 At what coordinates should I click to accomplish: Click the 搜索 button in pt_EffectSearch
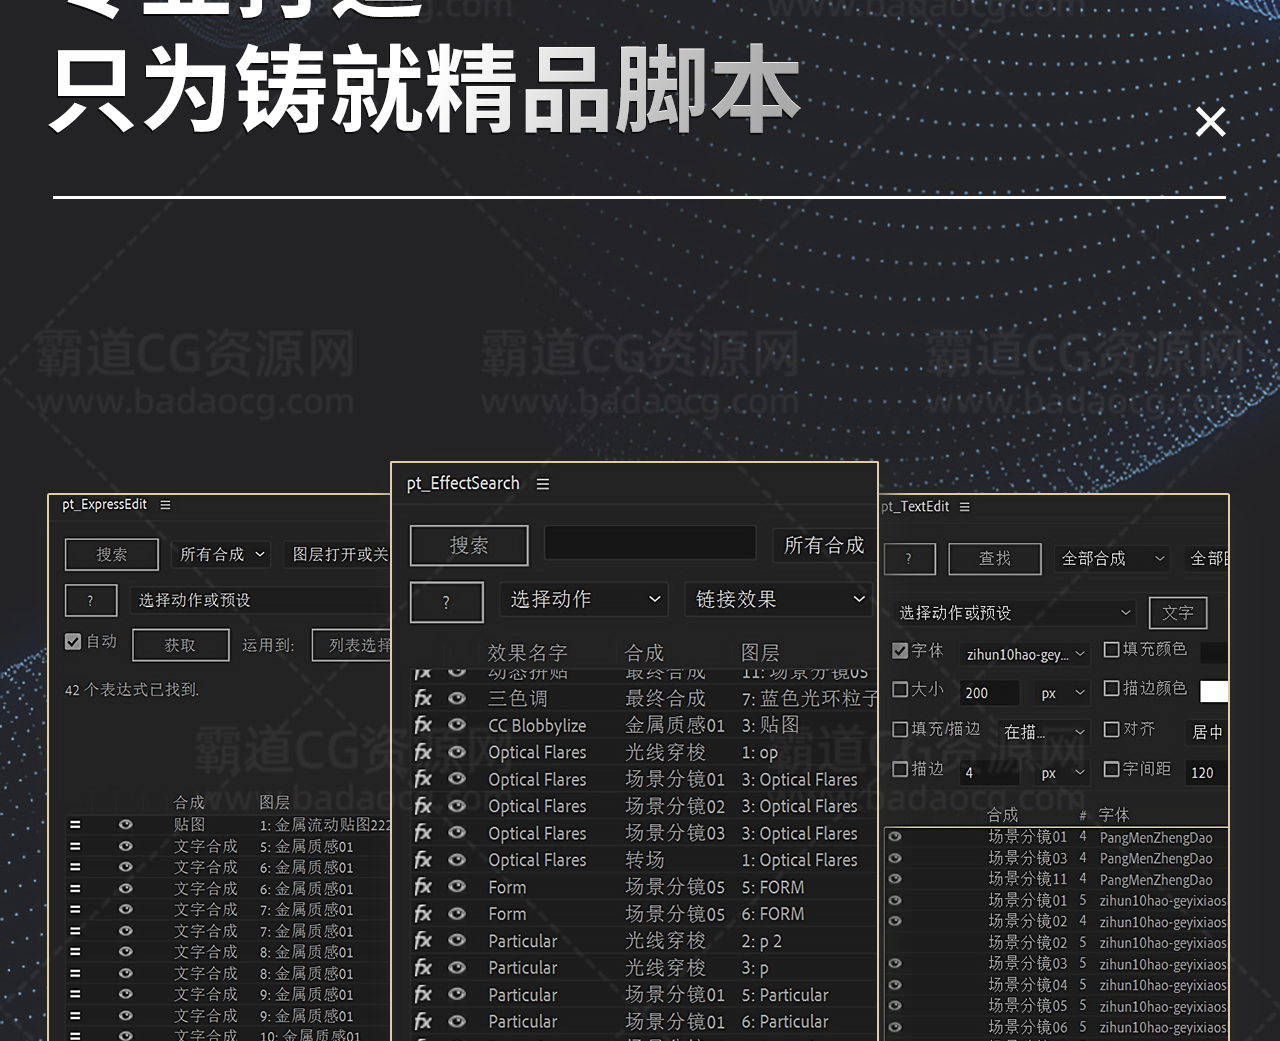[469, 546]
